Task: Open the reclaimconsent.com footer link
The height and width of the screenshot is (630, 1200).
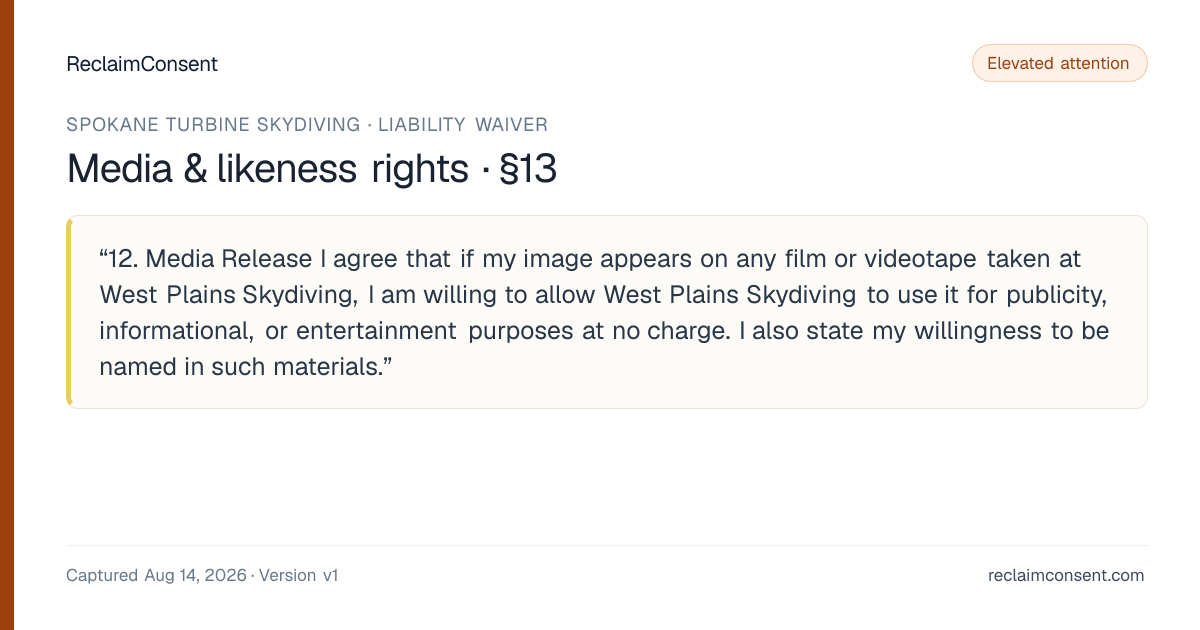Action: pos(1066,576)
